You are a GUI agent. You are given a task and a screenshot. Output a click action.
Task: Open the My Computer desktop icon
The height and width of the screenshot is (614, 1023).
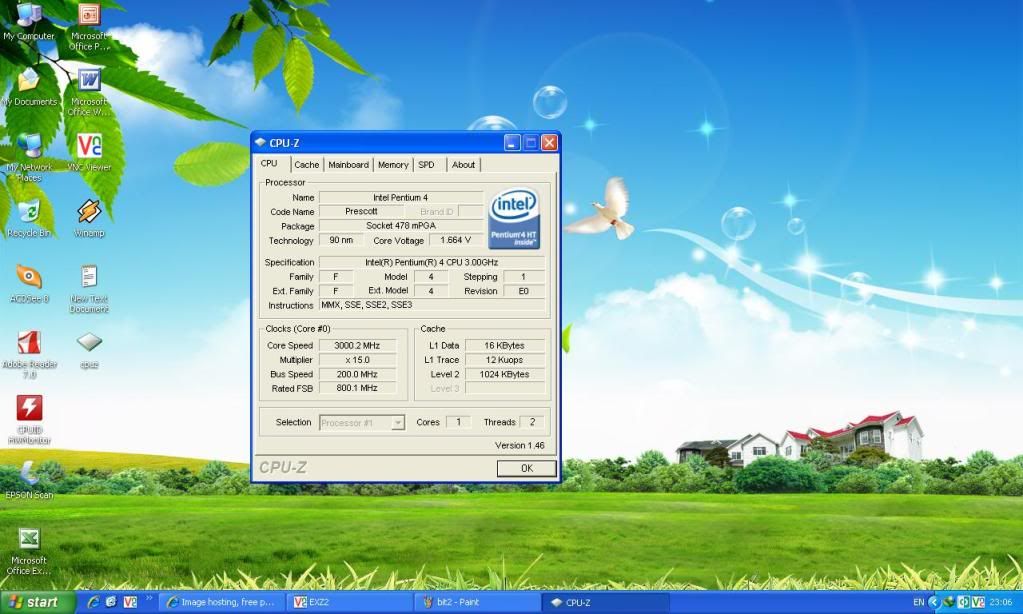(29, 22)
